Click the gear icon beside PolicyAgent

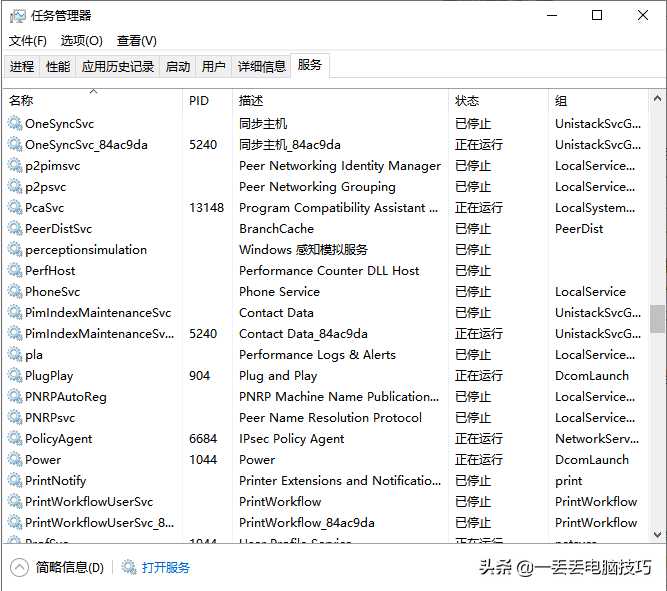click(x=15, y=439)
